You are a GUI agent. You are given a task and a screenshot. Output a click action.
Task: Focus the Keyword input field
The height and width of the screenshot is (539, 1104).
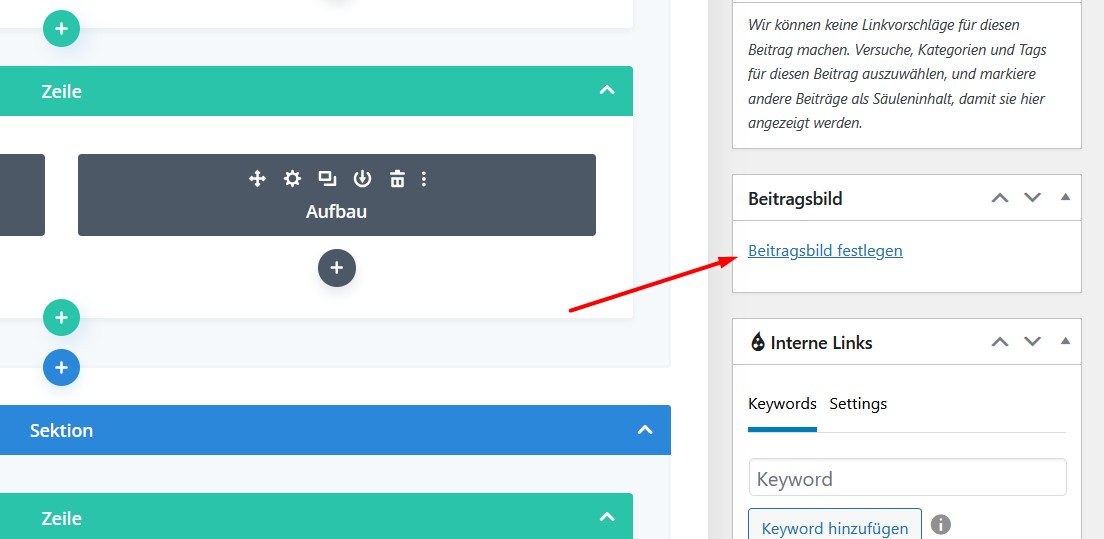(907, 479)
